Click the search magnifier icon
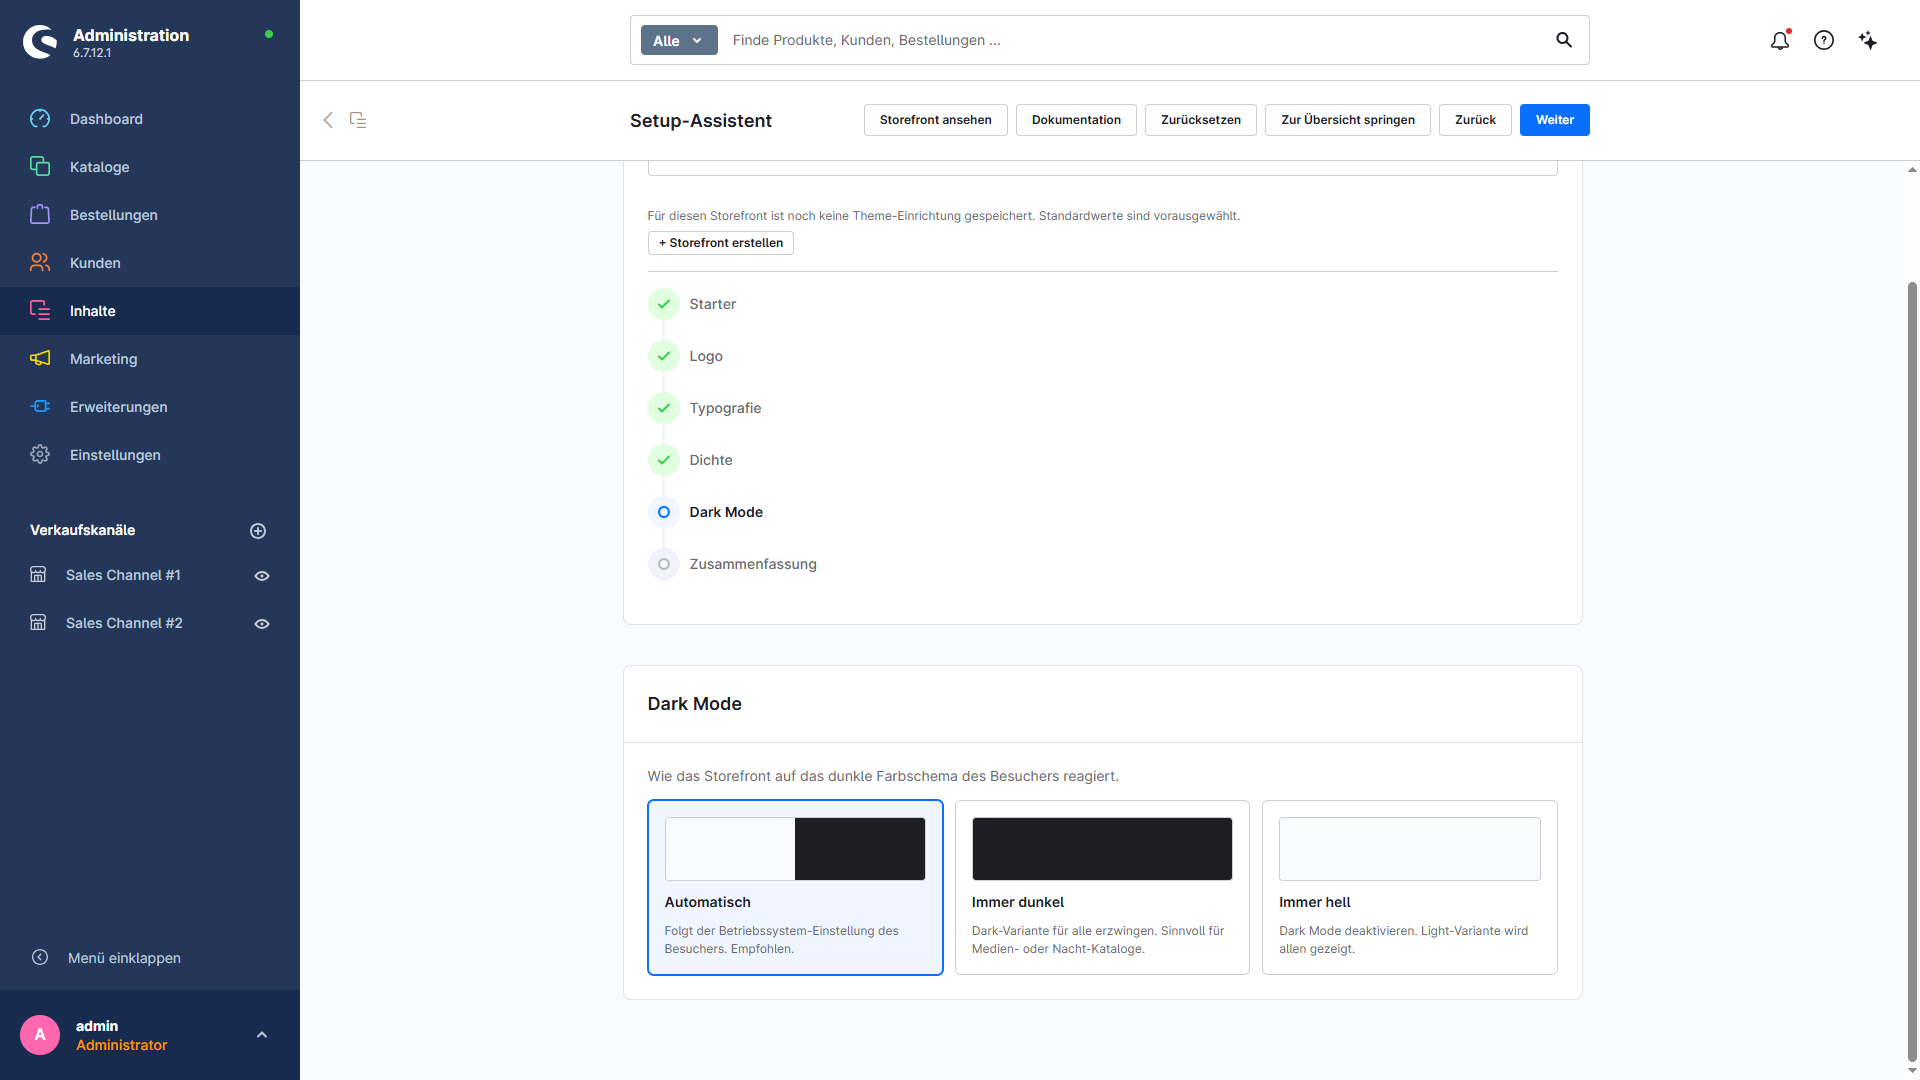Image resolution: width=1920 pixels, height=1080 pixels. click(x=1564, y=40)
